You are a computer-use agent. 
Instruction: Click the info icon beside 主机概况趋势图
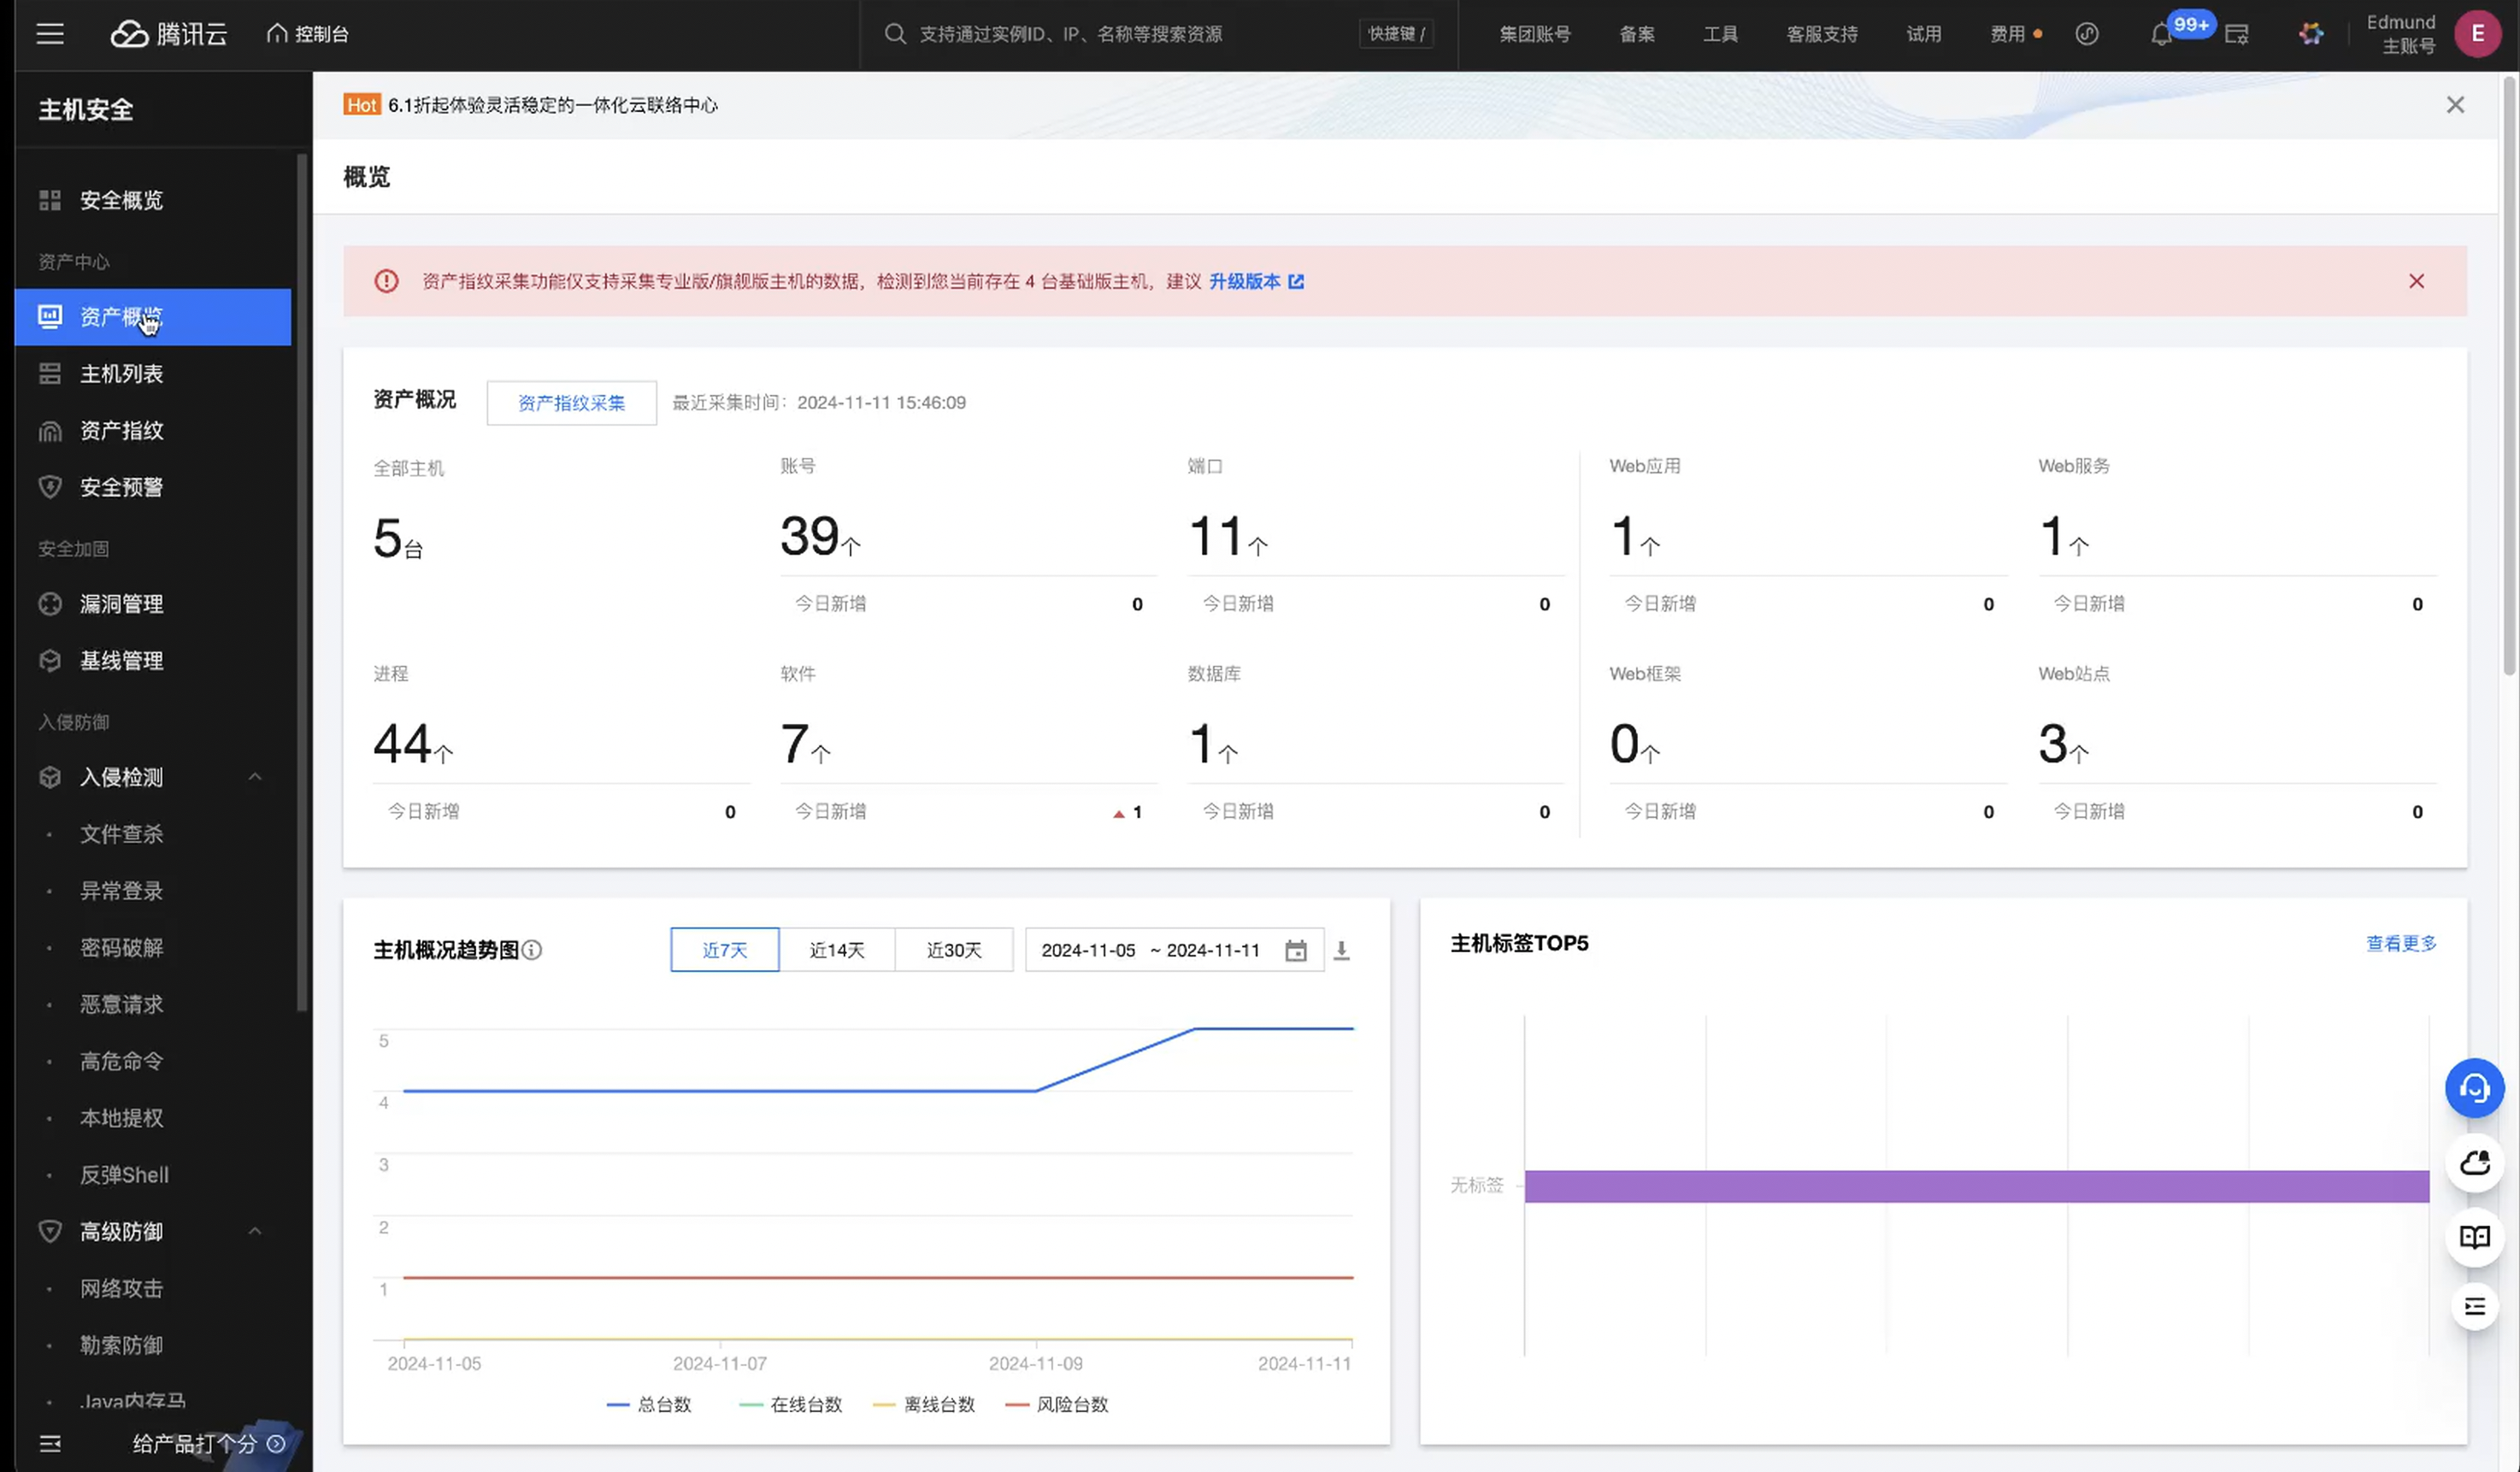click(x=533, y=950)
